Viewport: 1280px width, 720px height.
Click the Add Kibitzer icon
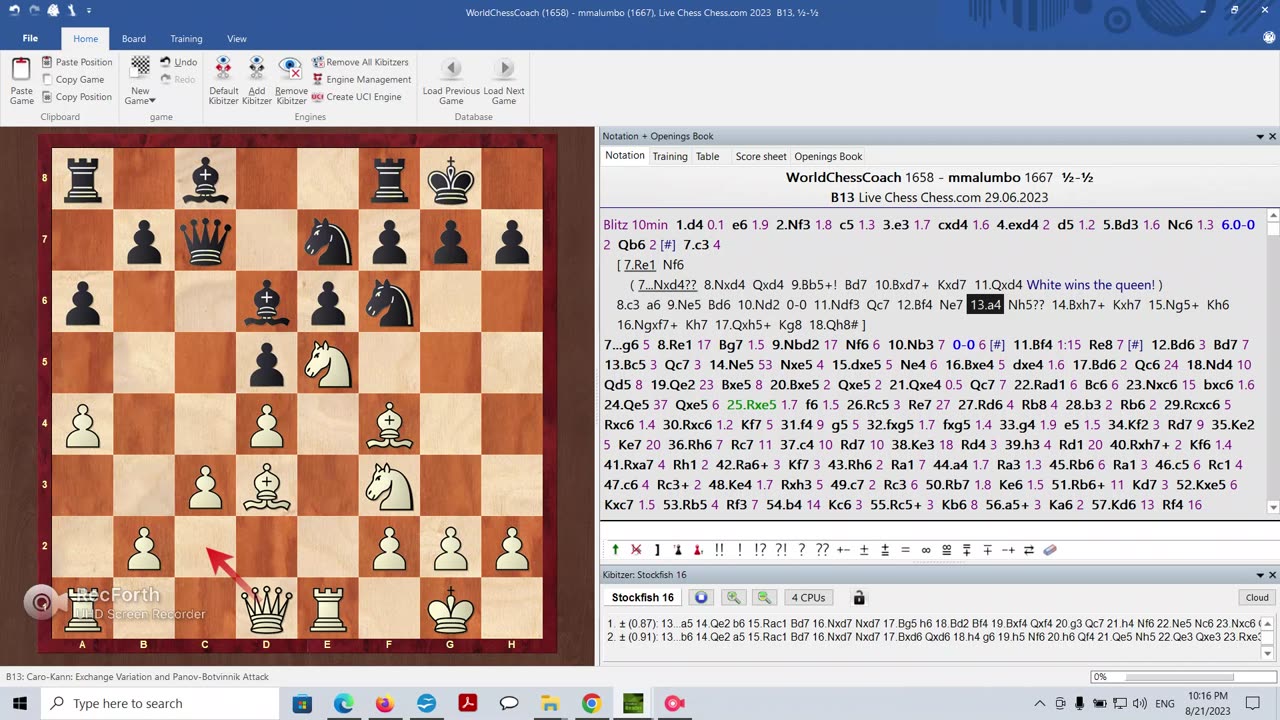pos(256,80)
